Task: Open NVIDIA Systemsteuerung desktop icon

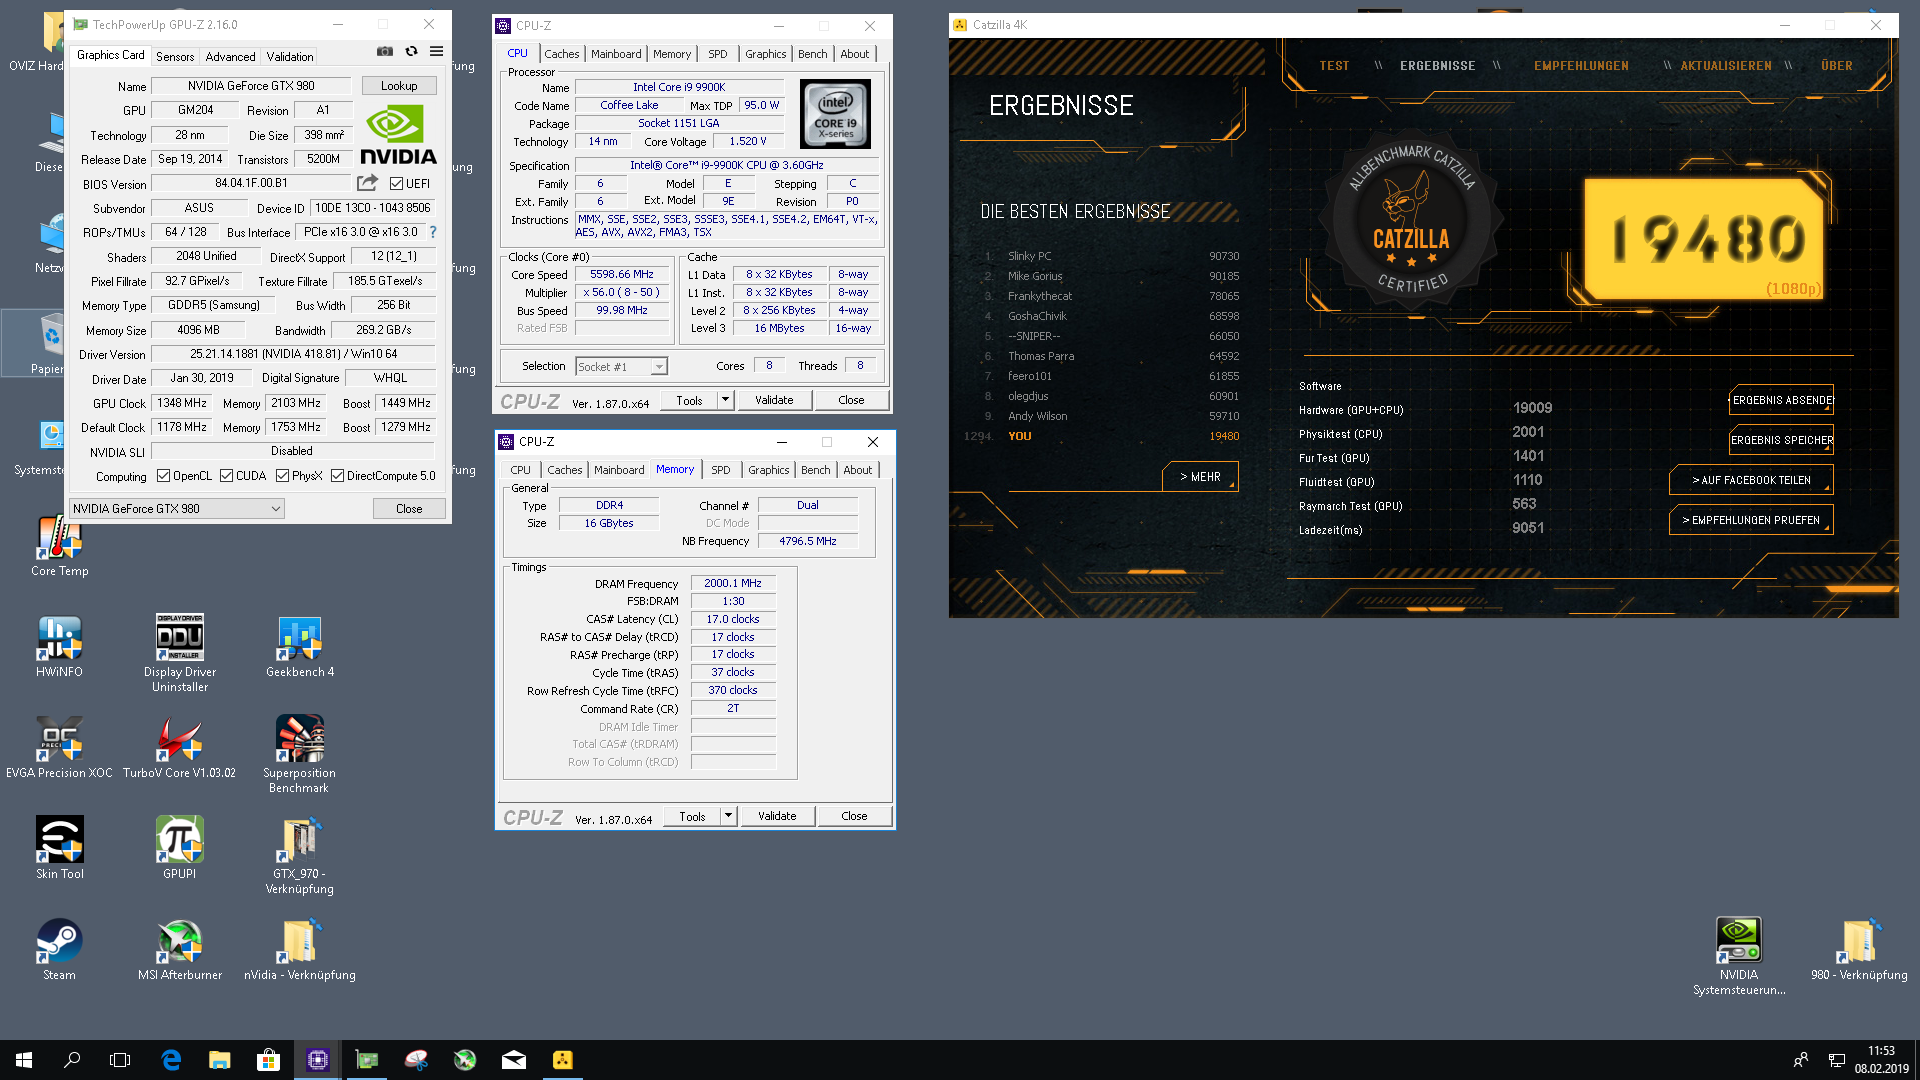Action: pos(1739,957)
